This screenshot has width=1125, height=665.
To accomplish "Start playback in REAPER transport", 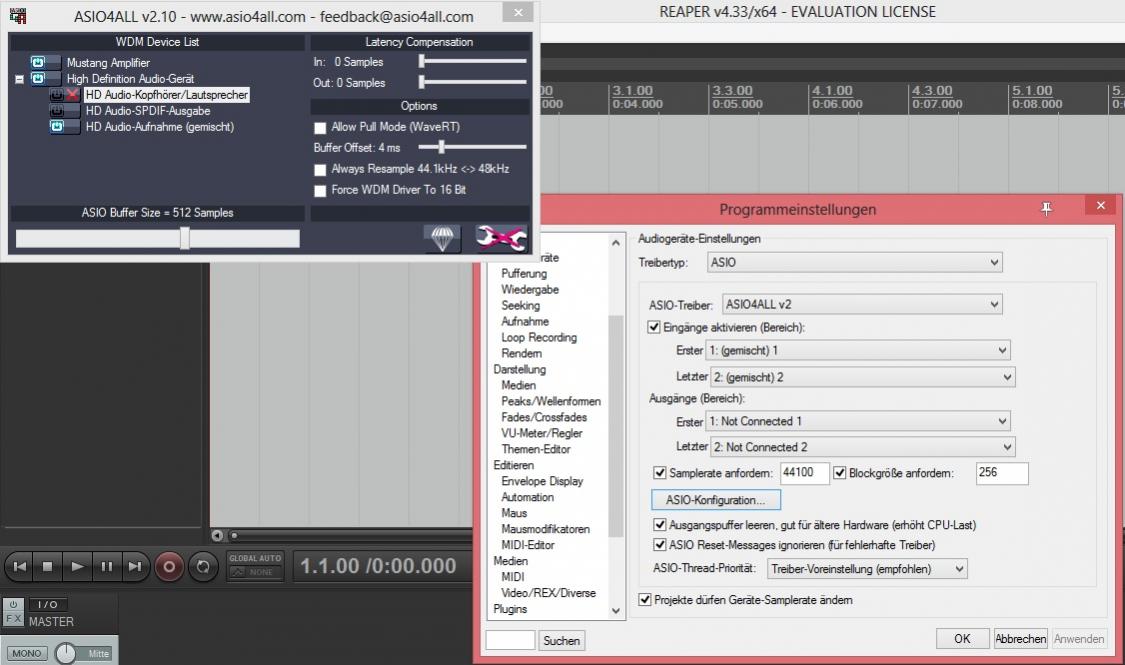I will (77, 567).
